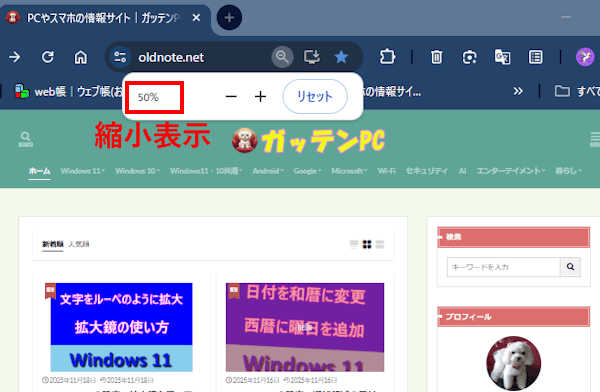Click the trash can extension icon
Viewport: 600px width, 392px height.
tap(437, 57)
